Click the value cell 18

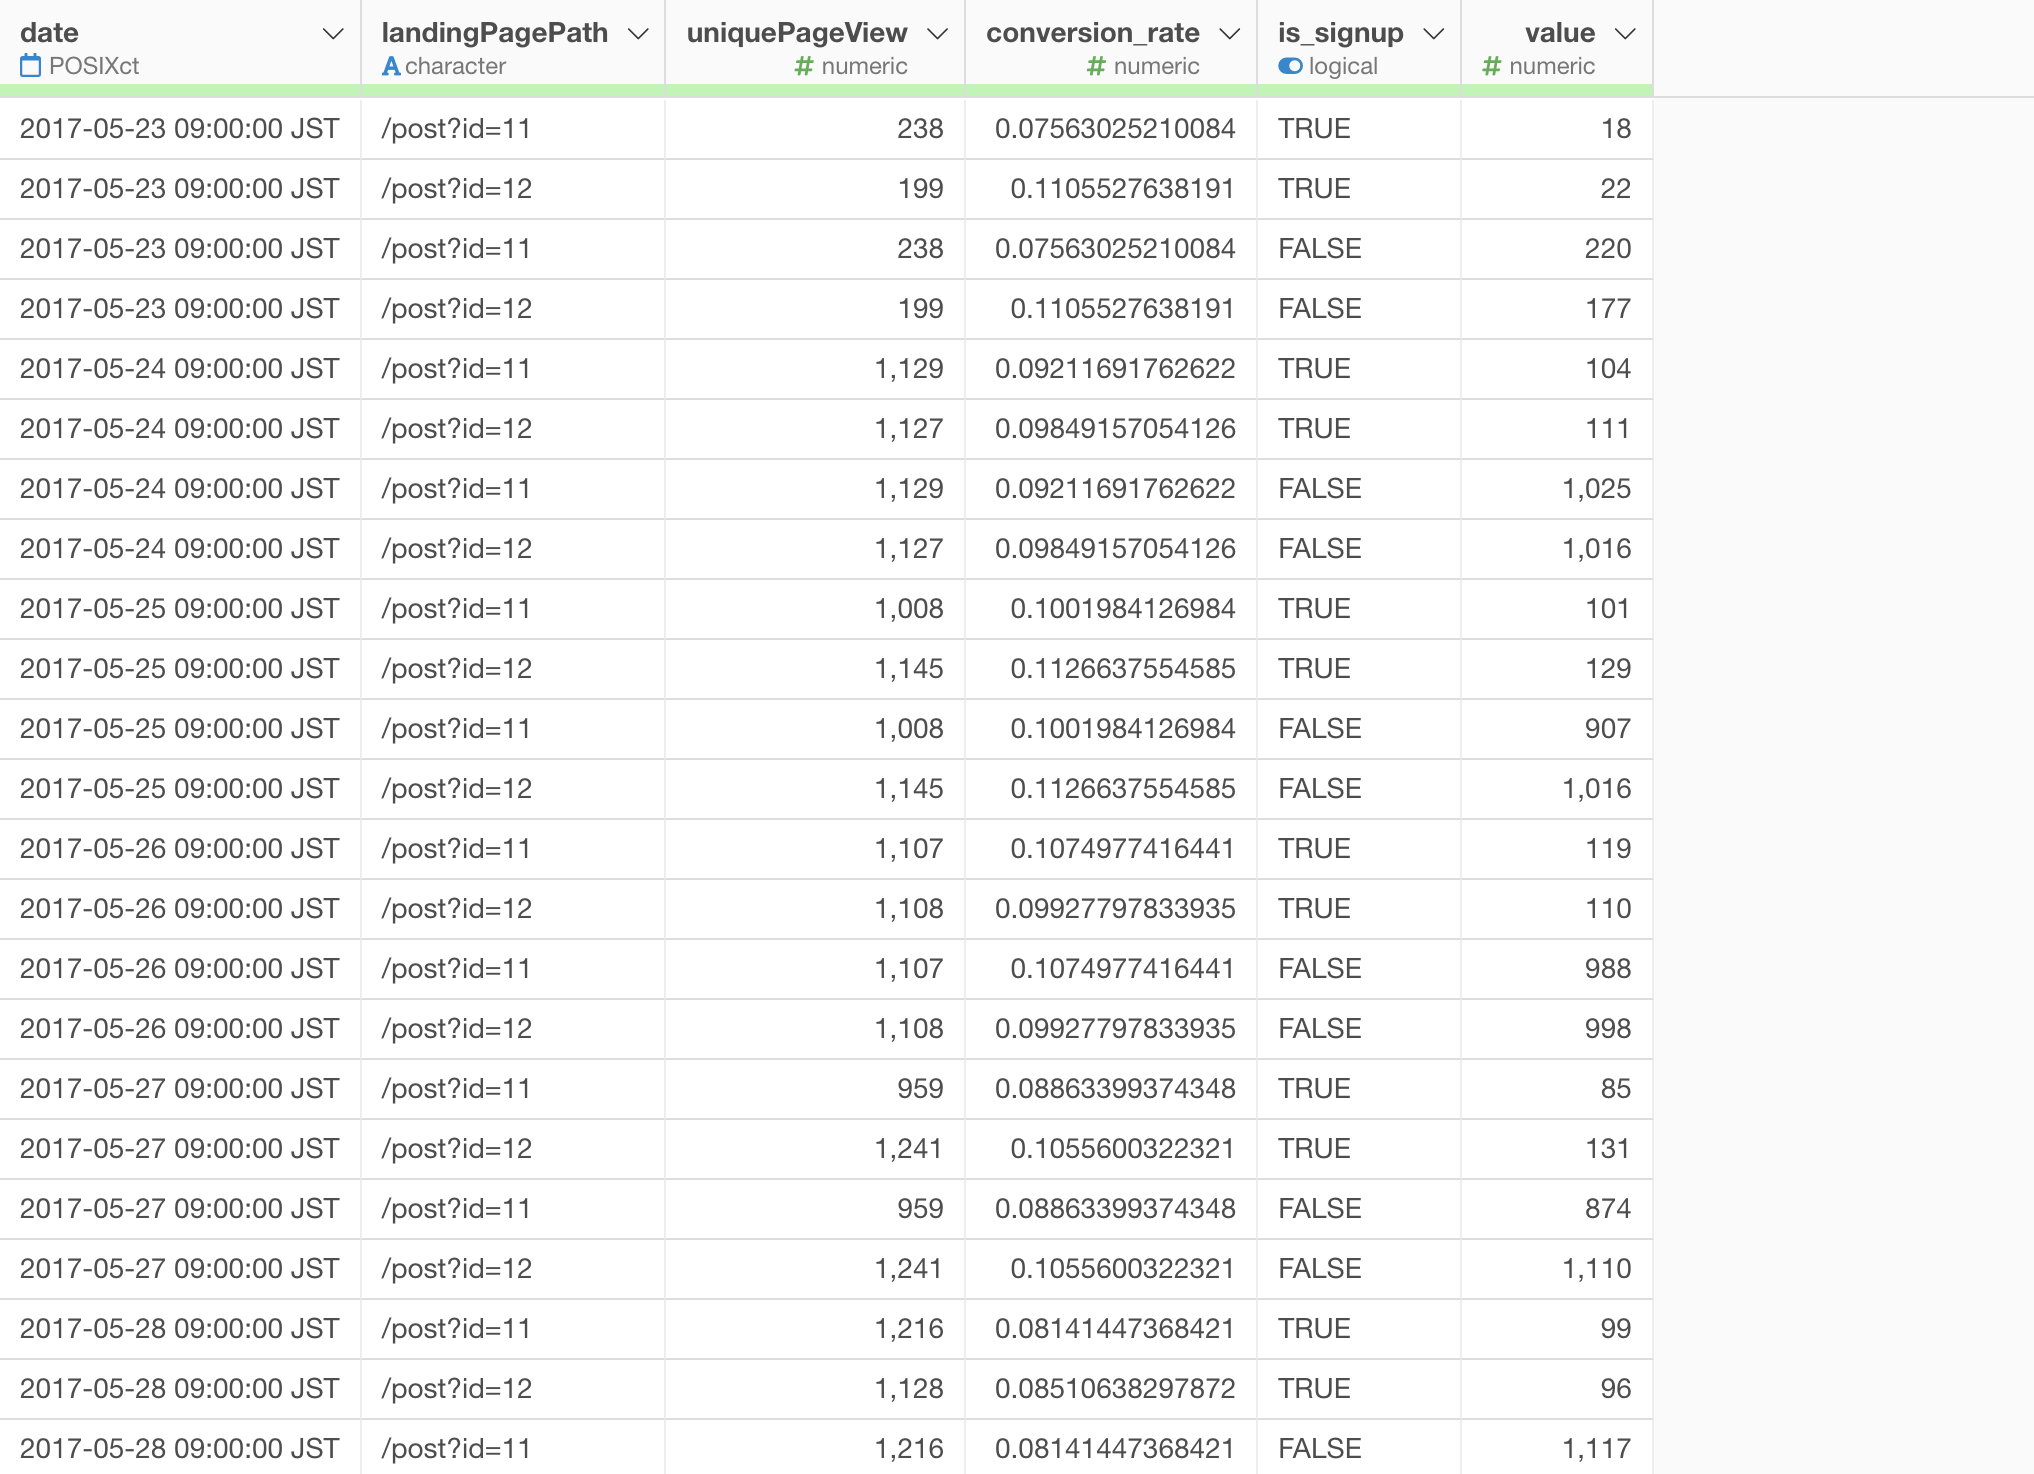pyautogui.click(x=1557, y=129)
